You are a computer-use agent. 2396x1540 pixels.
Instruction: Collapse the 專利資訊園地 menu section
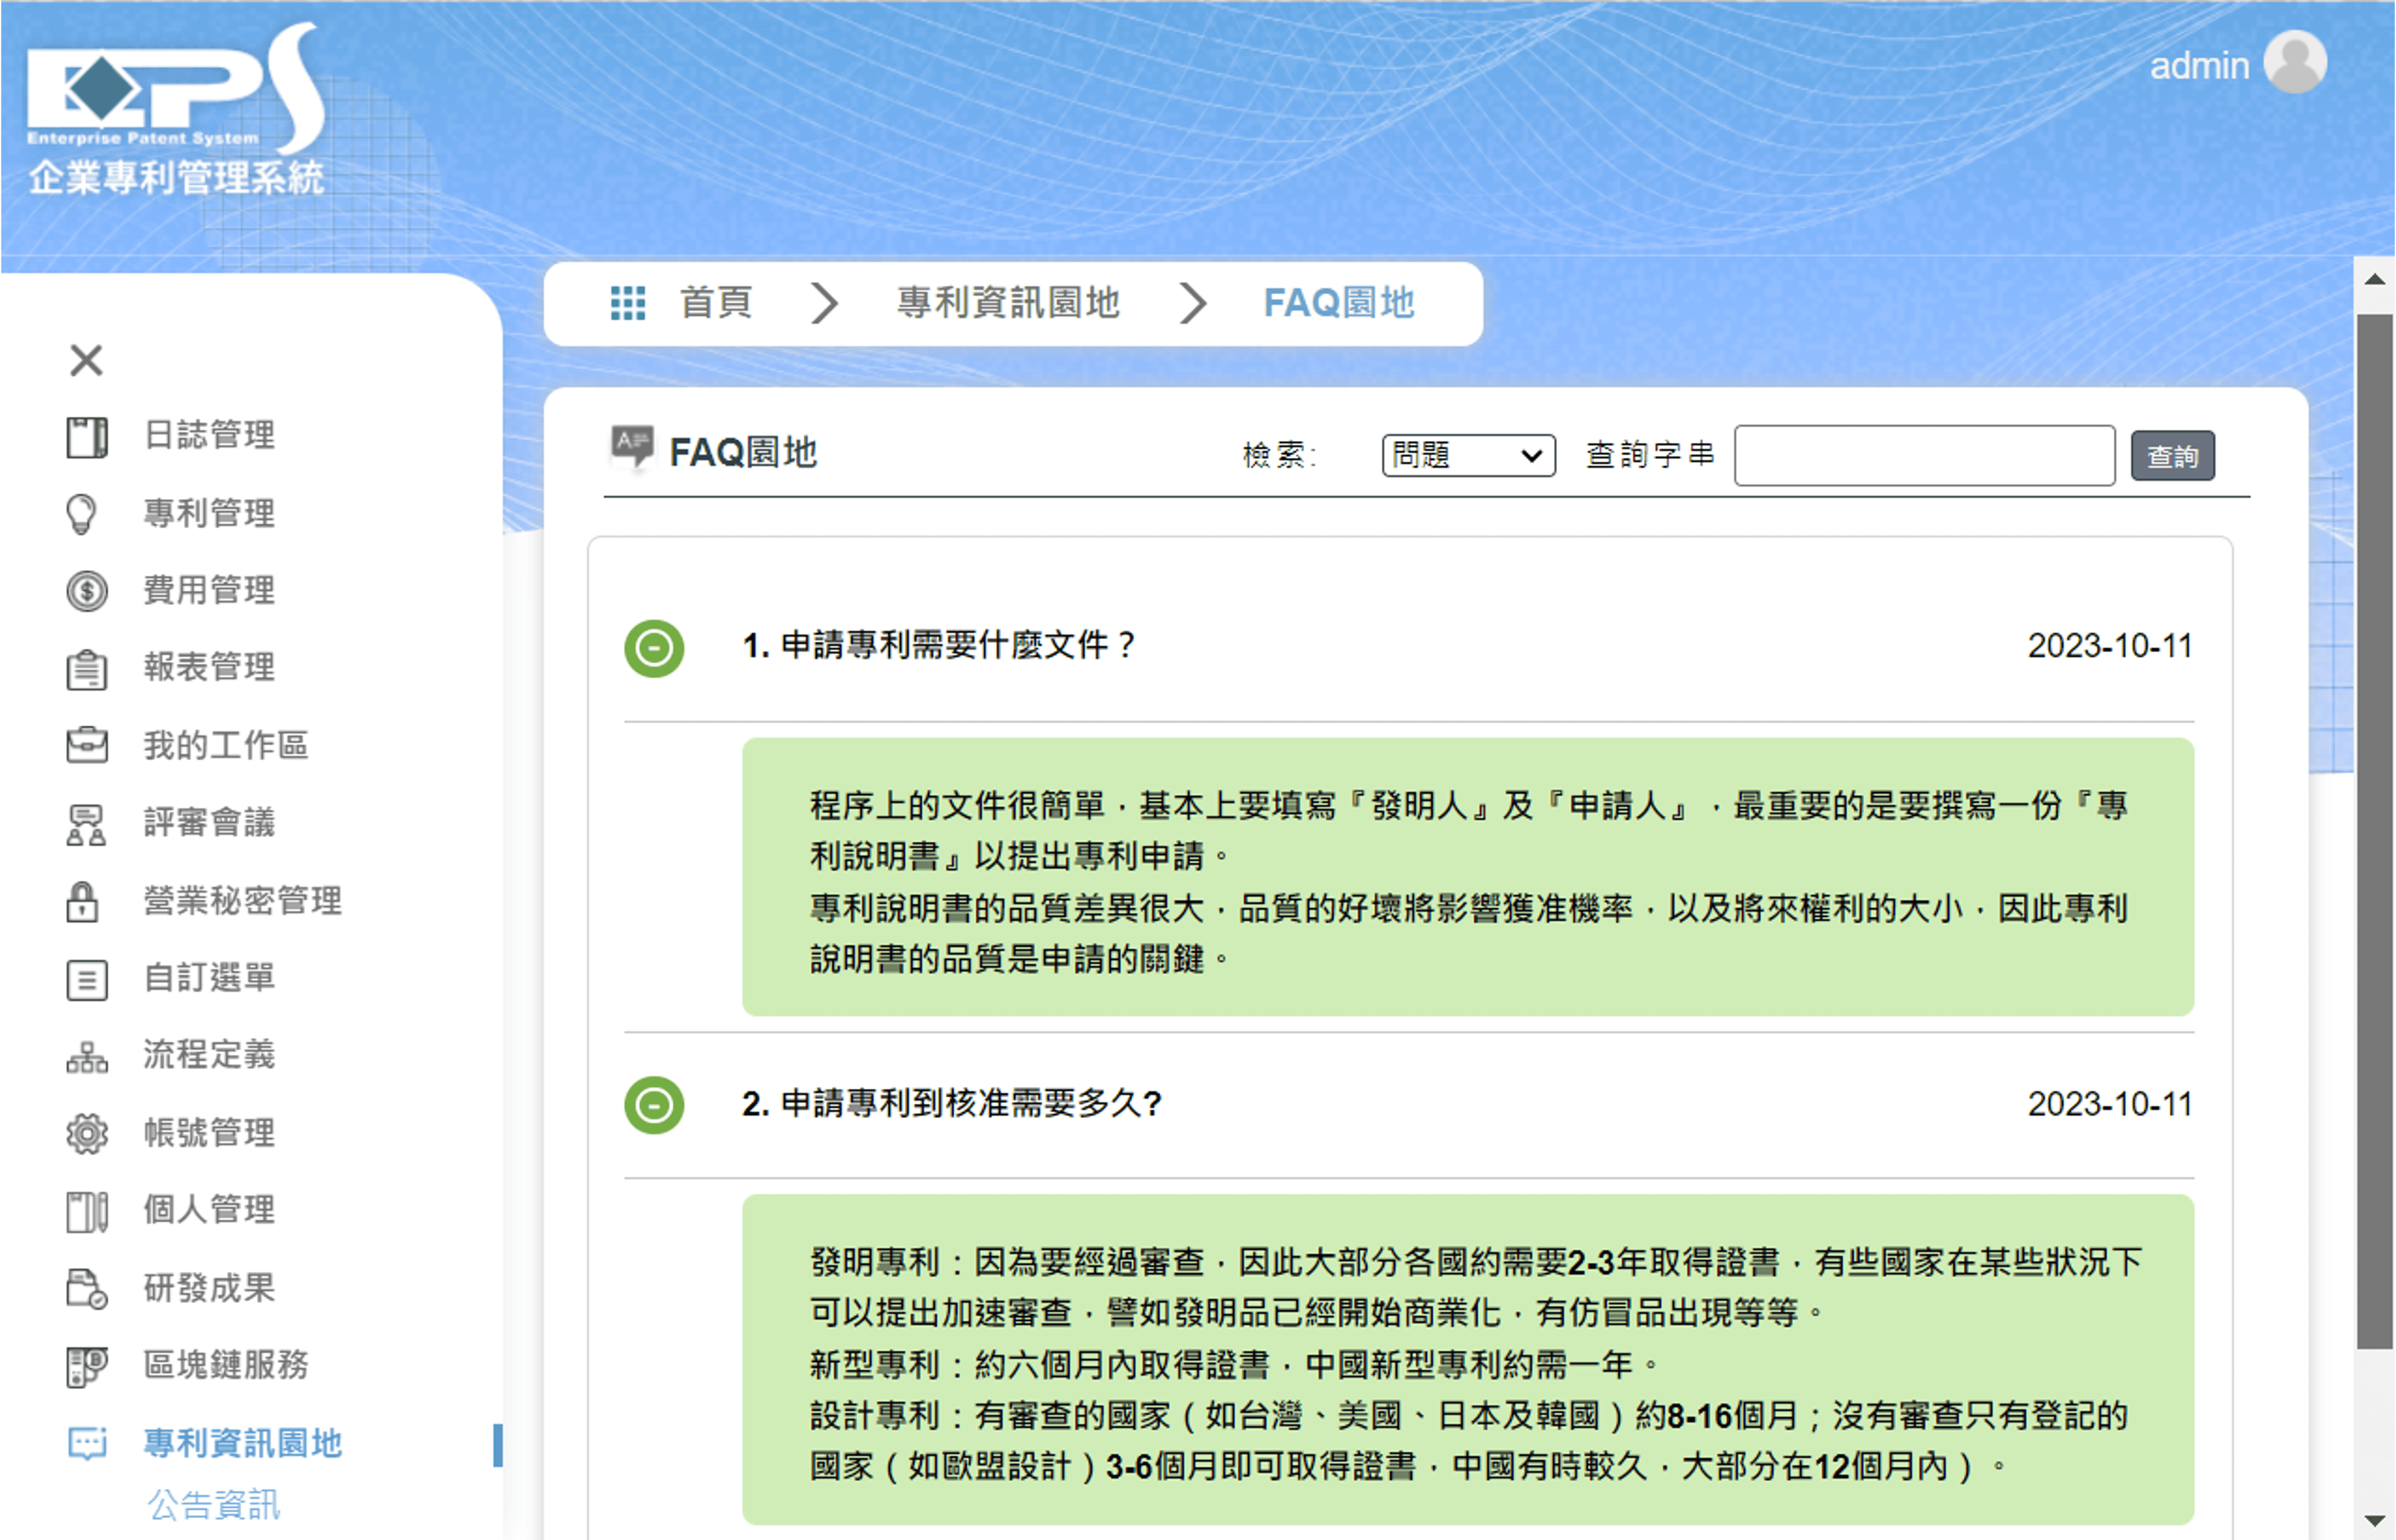[x=242, y=1443]
